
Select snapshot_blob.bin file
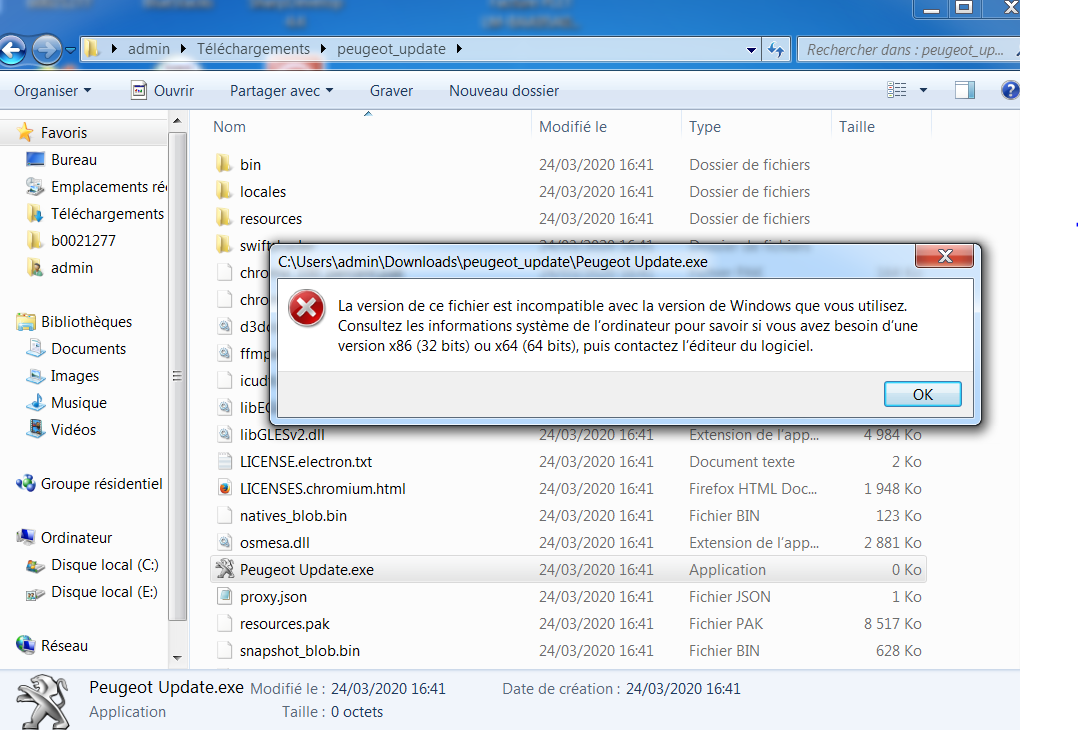[300, 650]
